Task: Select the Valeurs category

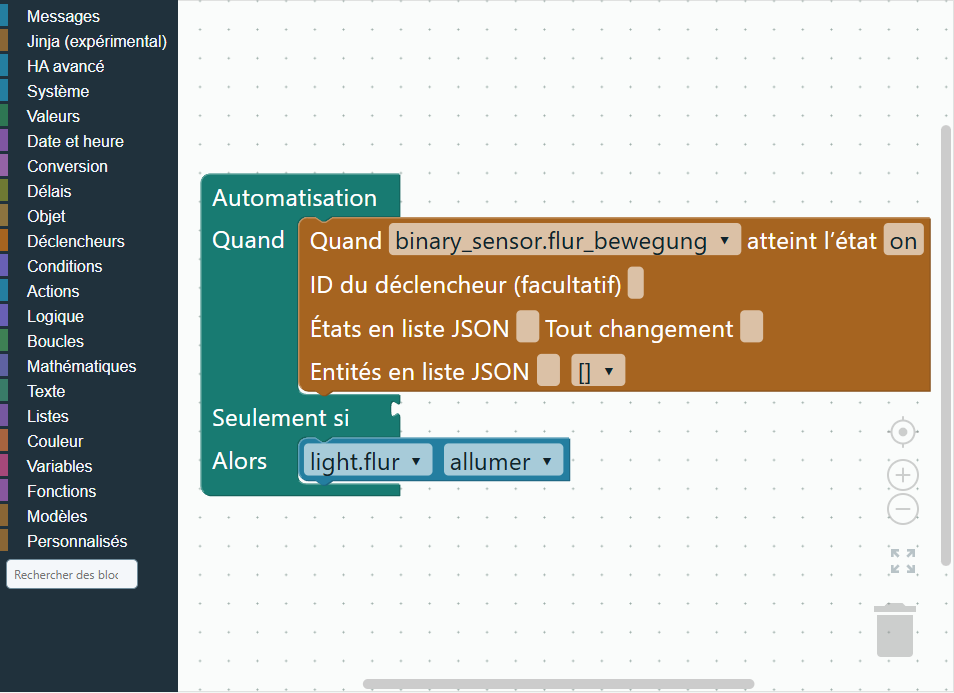Action: pyautogui.click(x=89, y=116)
